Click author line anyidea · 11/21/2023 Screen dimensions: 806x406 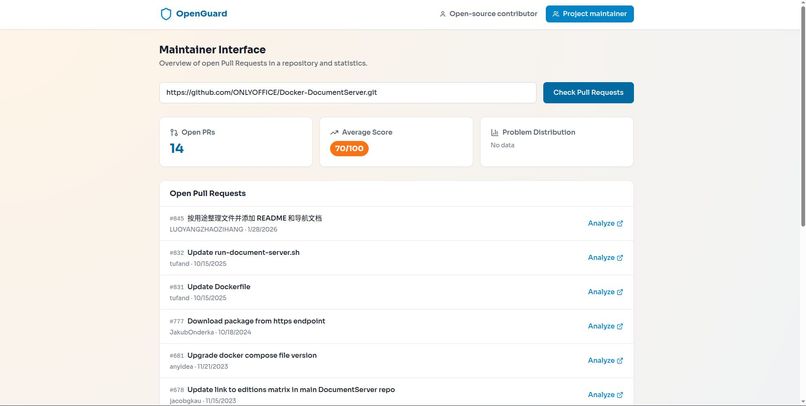pos(198,367)
